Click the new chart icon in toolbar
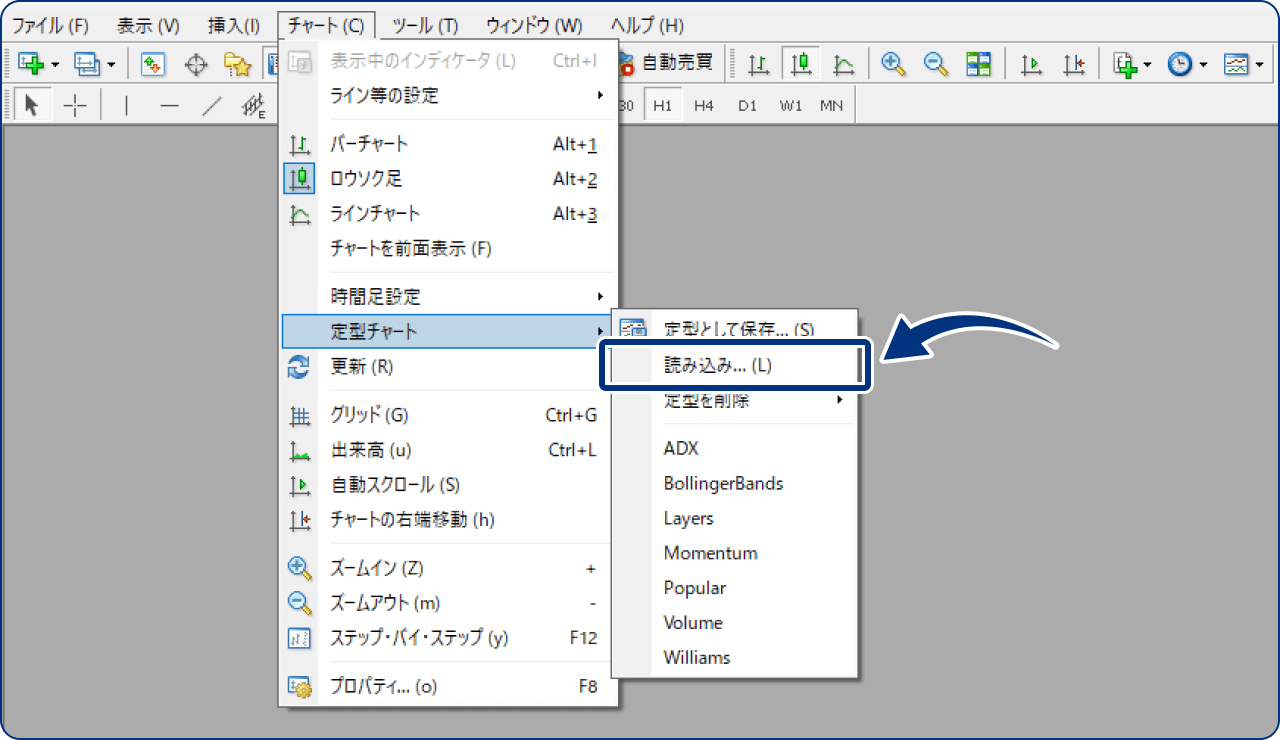1280x740 pixels. [32, 64]
